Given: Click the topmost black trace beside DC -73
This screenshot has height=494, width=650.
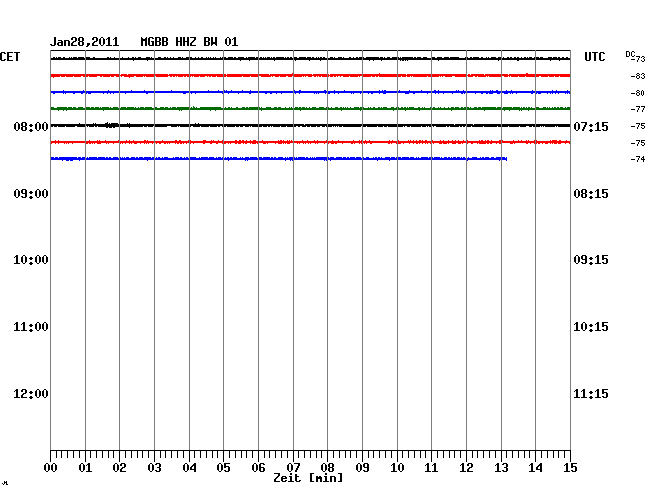Looking at the screenshot, I should (310, 59).
